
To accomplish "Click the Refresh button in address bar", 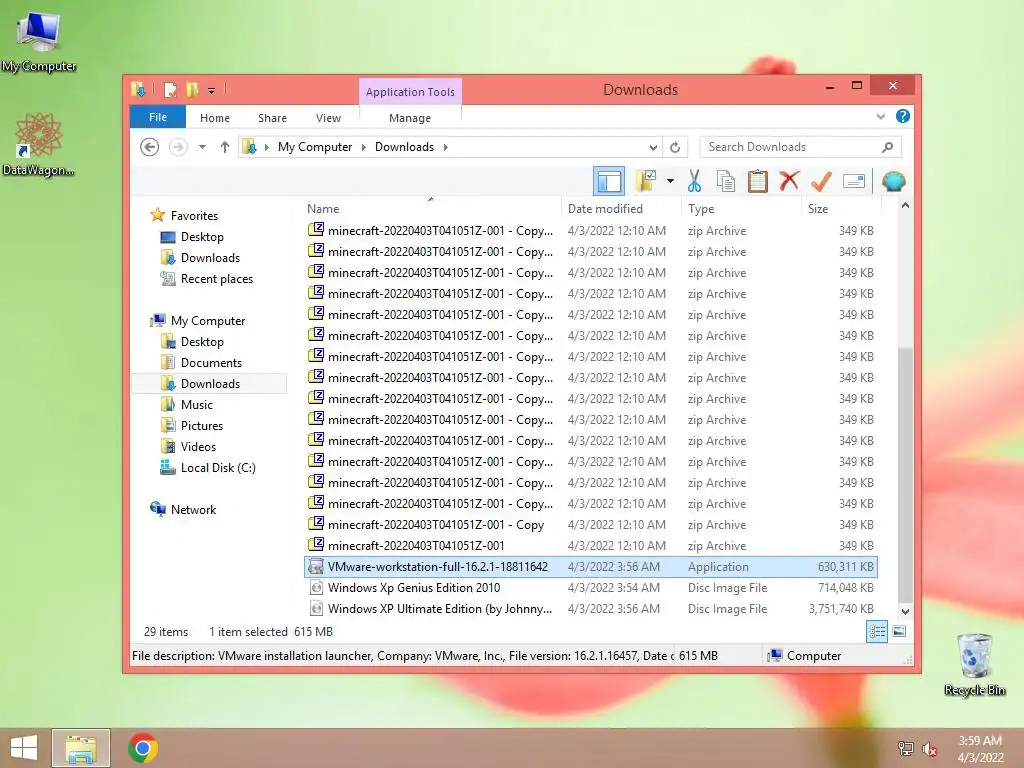I will click(675, 148).
